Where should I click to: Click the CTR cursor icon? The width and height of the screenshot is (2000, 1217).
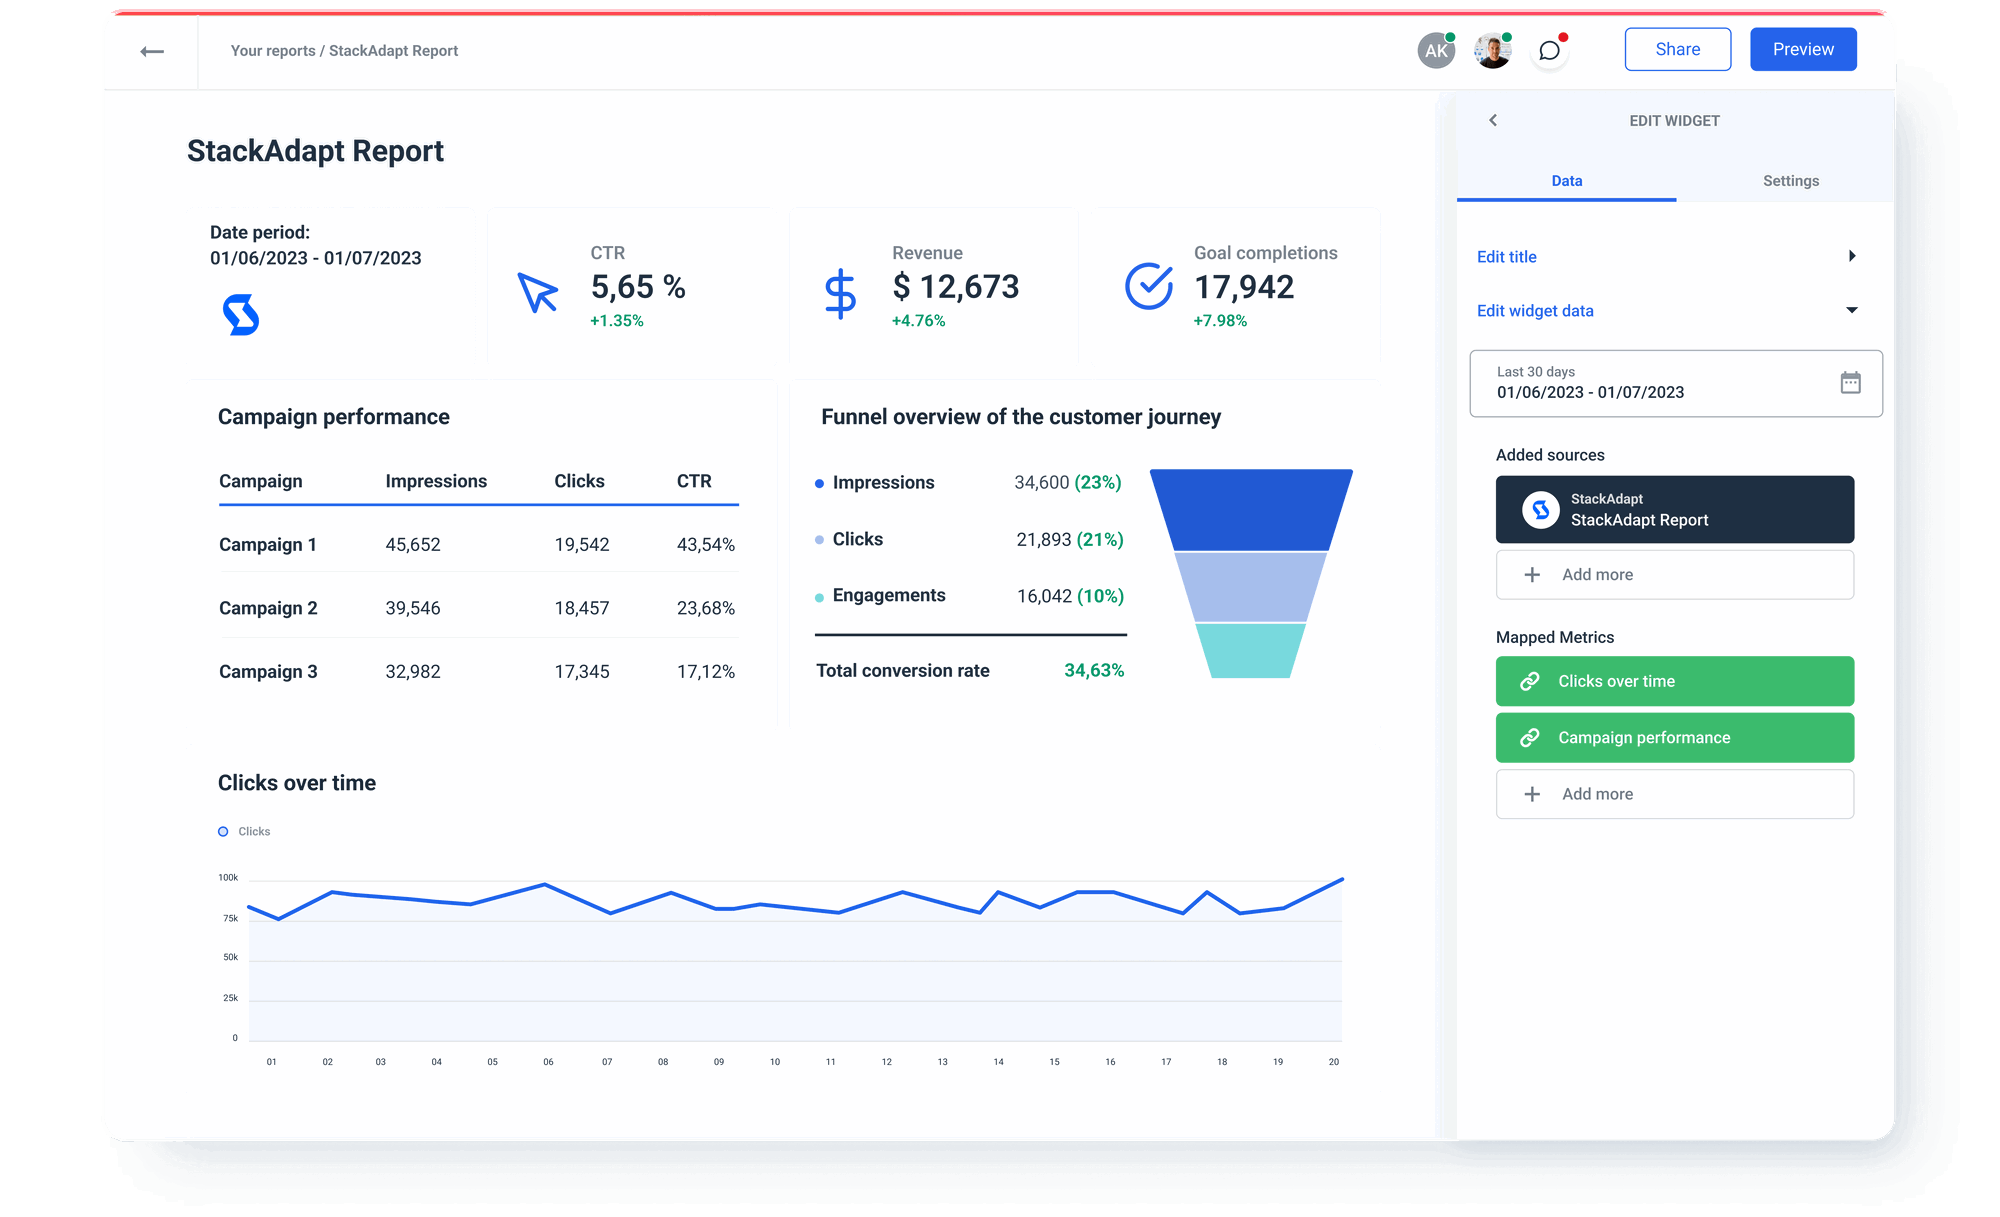pyautogui.click(x=537, y=293)
